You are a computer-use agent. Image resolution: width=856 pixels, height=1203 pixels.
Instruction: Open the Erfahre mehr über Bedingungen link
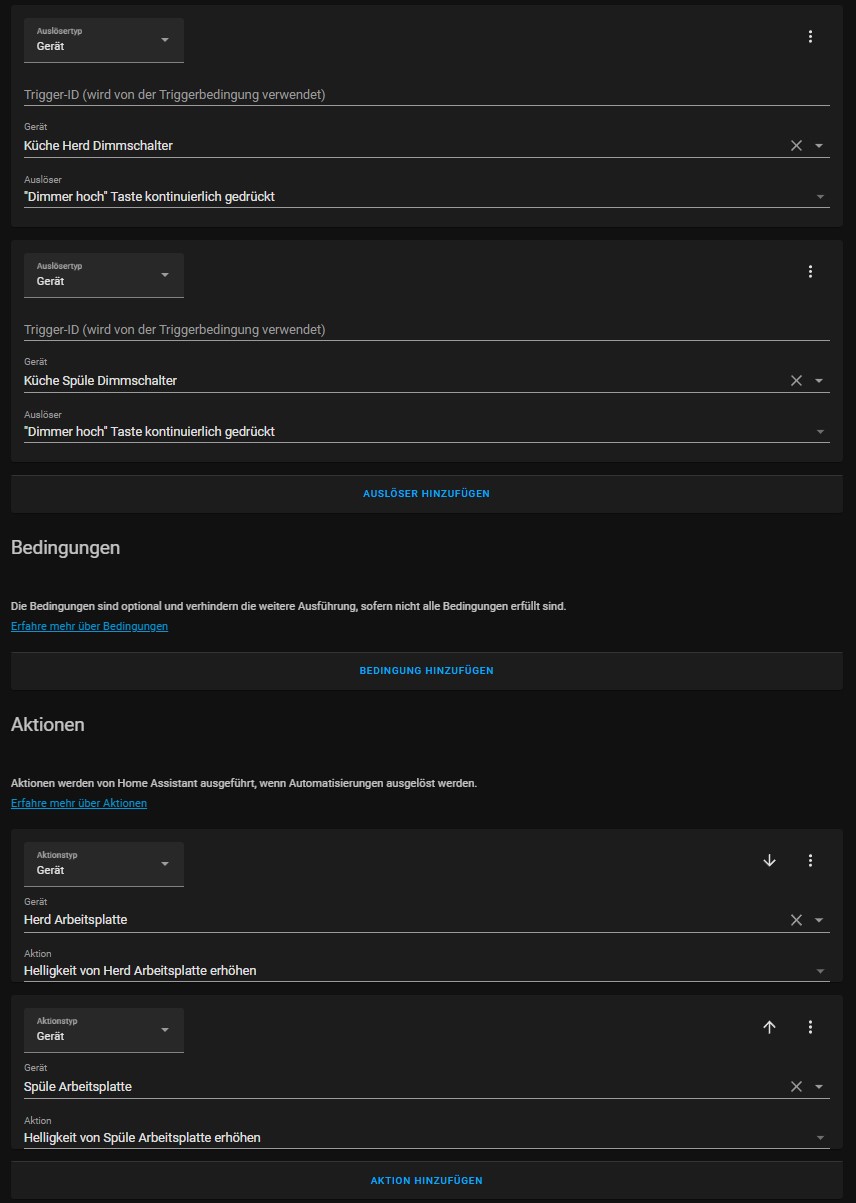(x=89, y=626)
